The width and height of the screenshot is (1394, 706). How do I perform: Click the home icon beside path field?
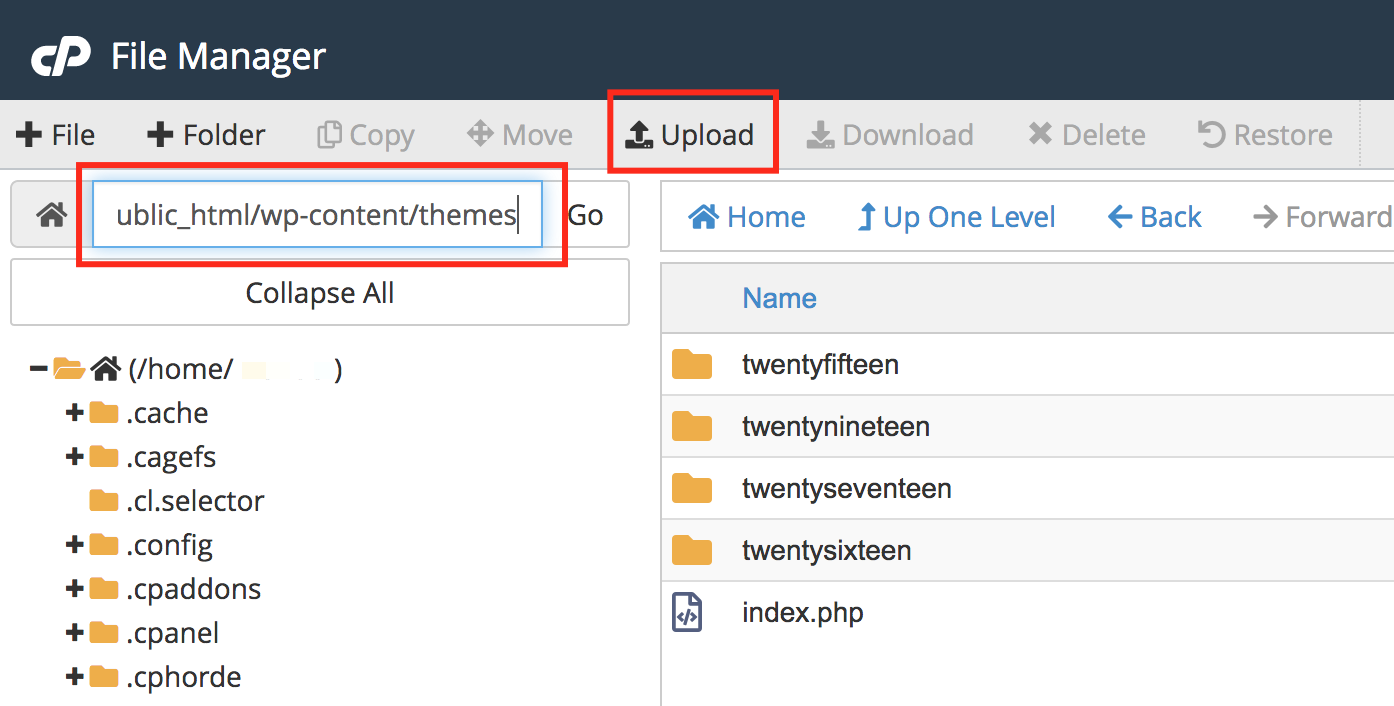tap(52, 214)
